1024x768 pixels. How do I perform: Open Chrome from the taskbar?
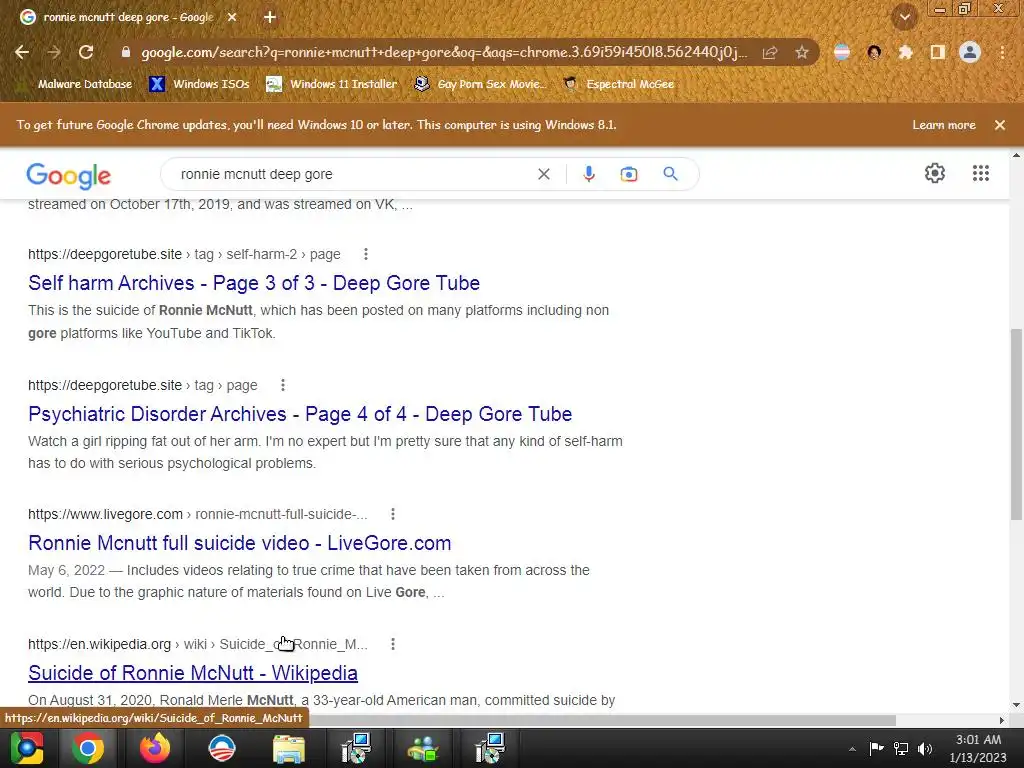click(x=88, y=748)
